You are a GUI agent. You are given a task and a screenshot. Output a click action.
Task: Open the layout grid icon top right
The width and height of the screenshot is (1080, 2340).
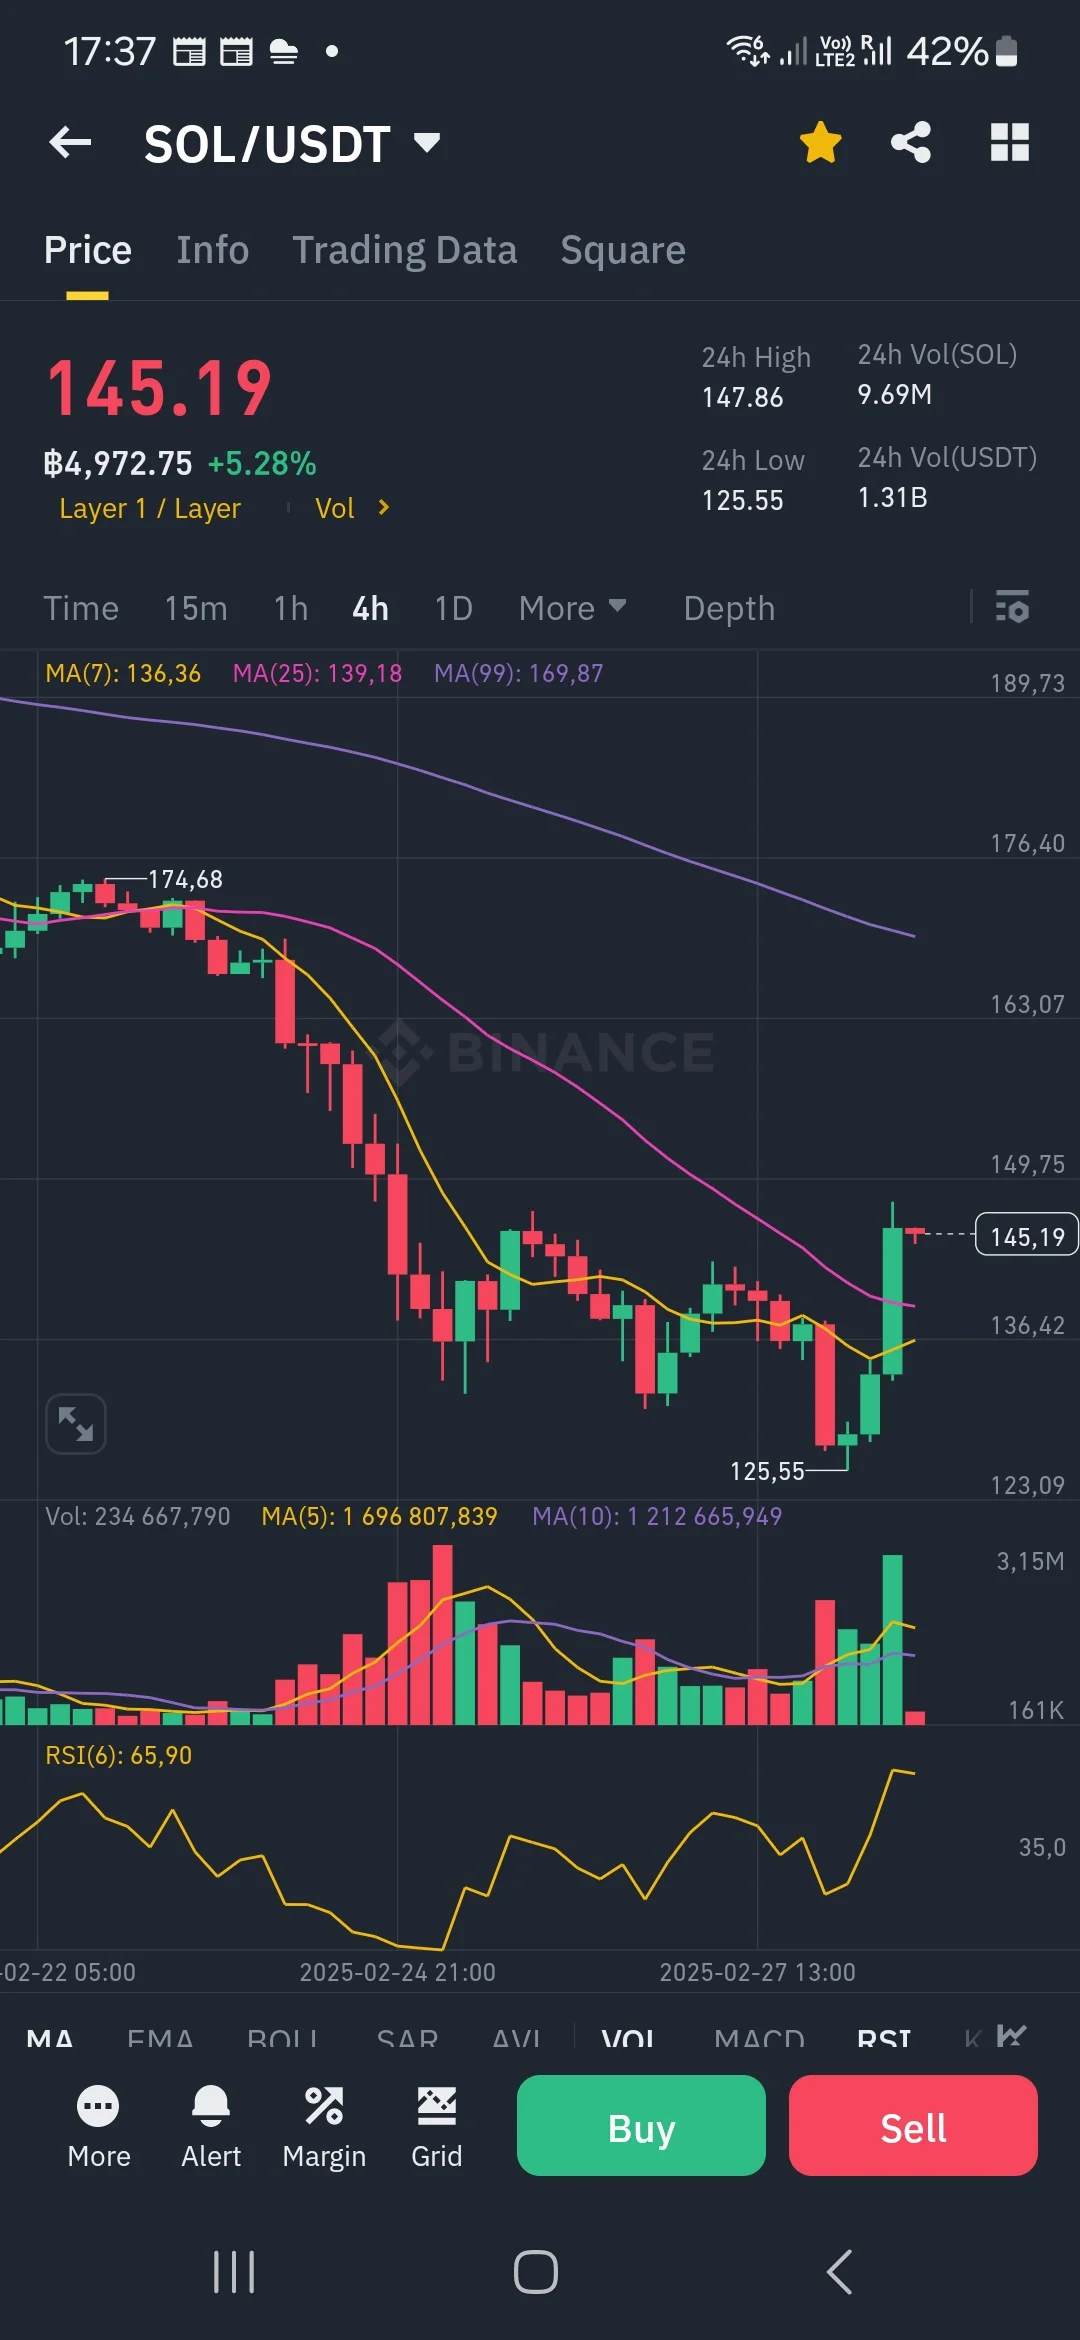pyautogui.click(x=1009, y=142)
